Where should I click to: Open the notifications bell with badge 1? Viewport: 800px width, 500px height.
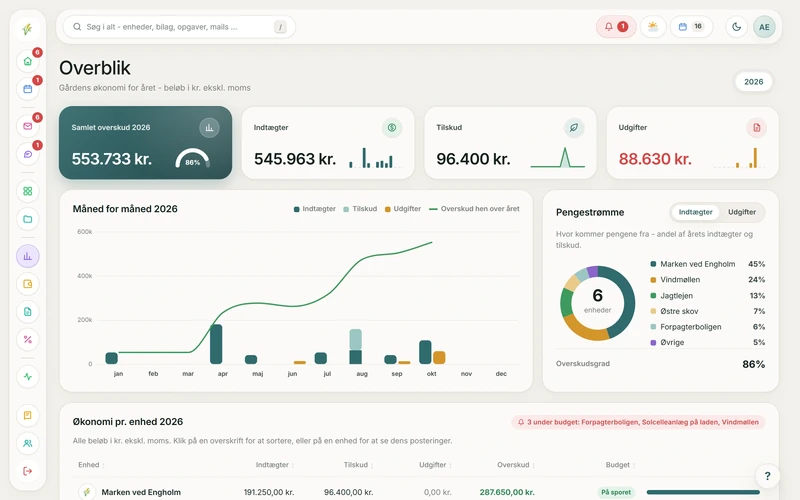tap(616, 27)
